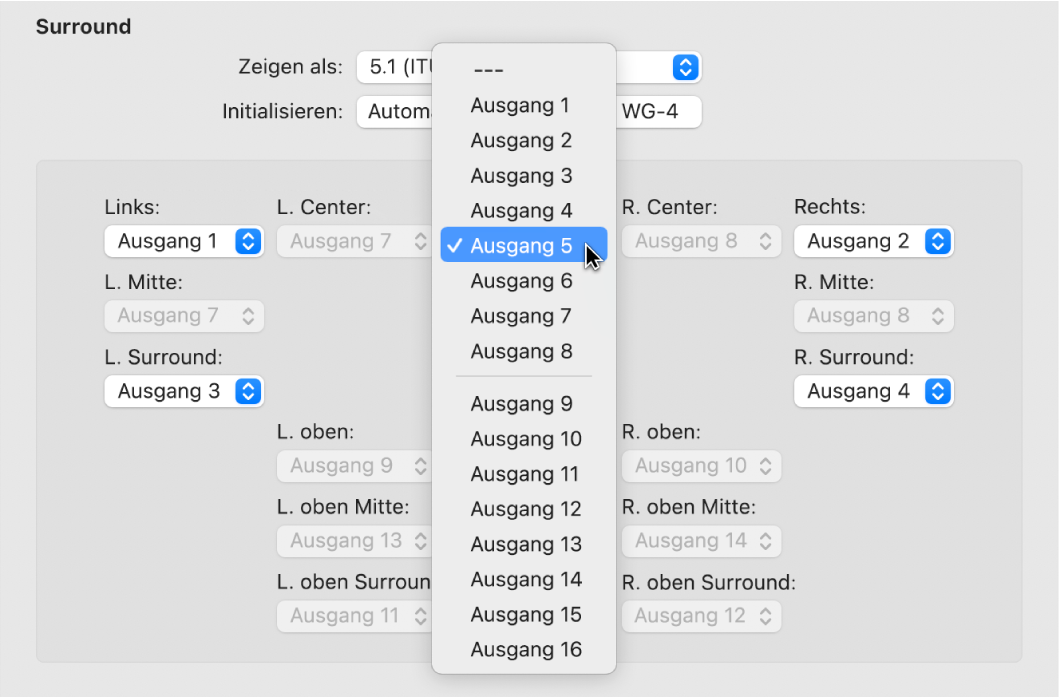The width and height of the screenshot is (1059, 697).
Task: Pick 'Ausgang 16' at the bottom of the menu
Action: pos(526,649)
